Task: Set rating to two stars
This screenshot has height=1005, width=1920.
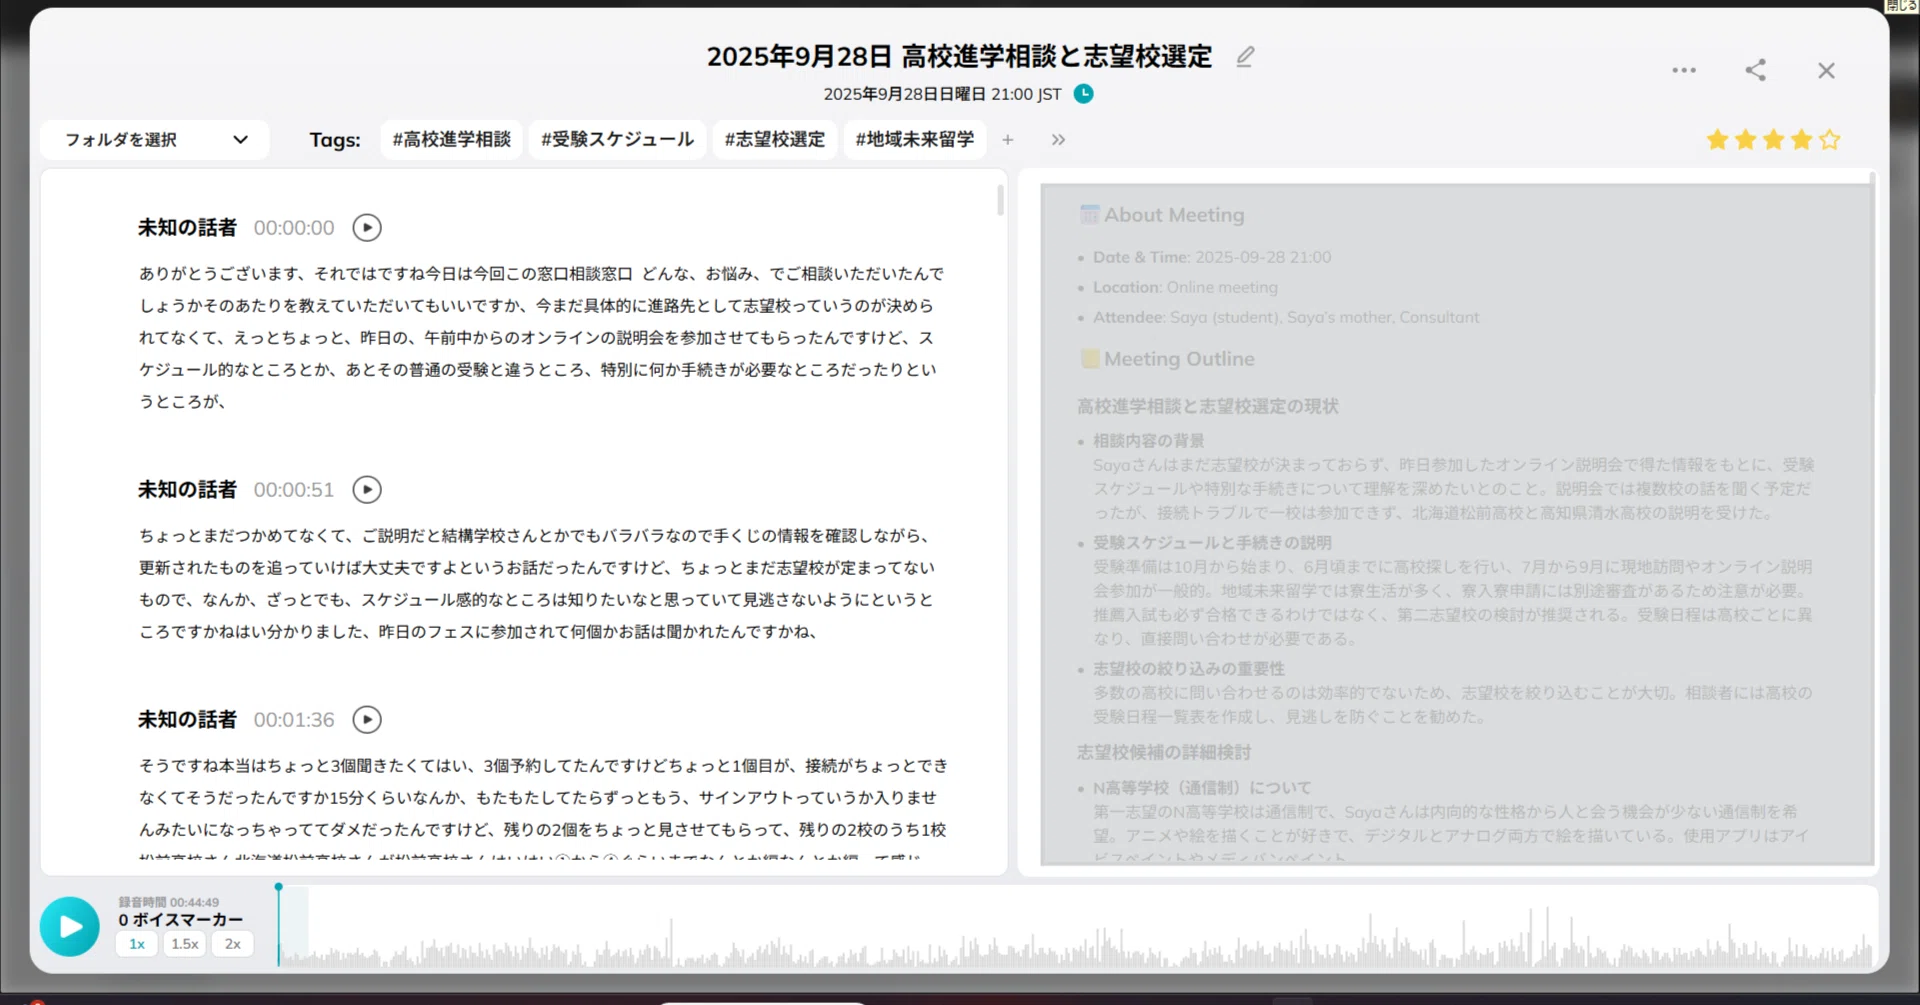Action: pyautogui.click(x=1745, y=140)
